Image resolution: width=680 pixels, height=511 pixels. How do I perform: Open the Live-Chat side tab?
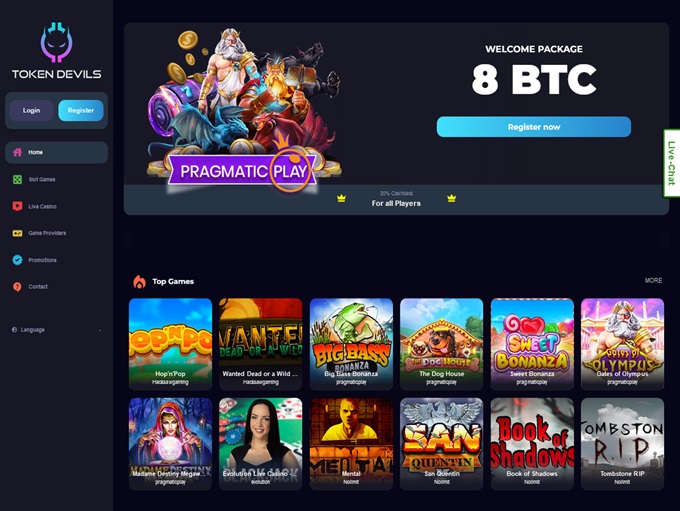[671, 163]
